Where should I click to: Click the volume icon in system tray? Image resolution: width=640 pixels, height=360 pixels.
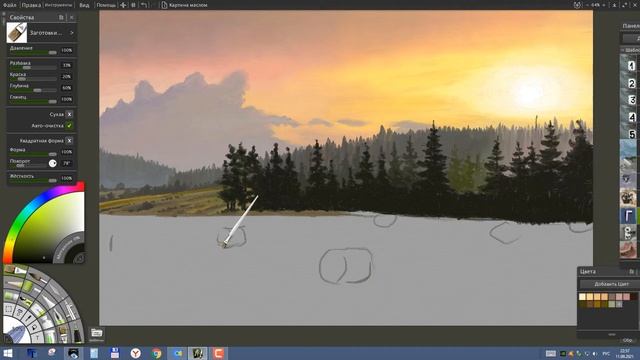pos(595,353)
